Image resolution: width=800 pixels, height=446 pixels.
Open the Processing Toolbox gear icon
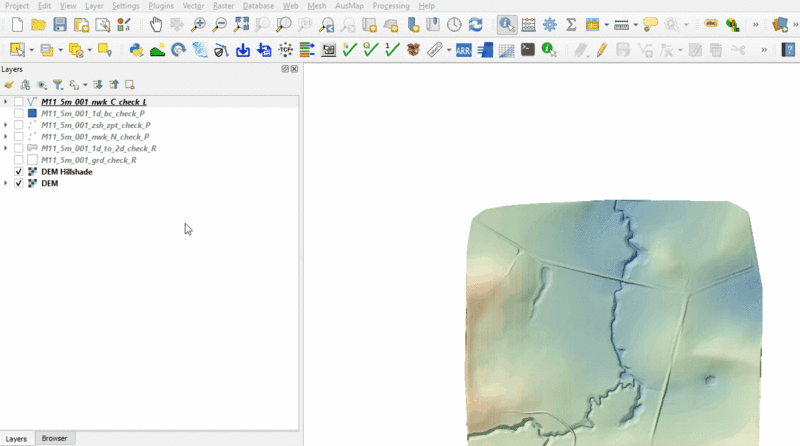click(x=549, y=25)
